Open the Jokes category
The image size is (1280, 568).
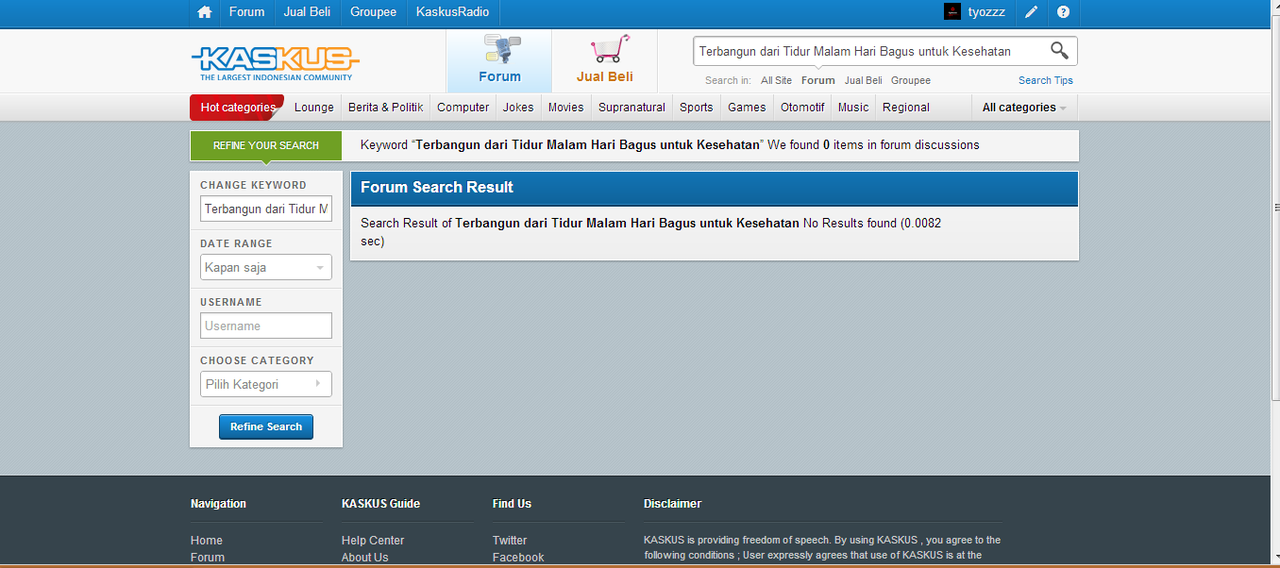click(518, 107)
